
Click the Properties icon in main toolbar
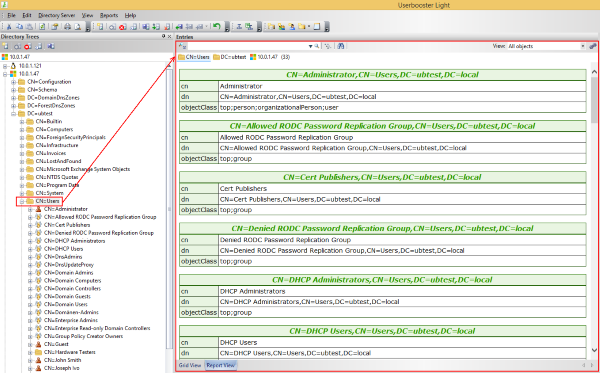55,27
